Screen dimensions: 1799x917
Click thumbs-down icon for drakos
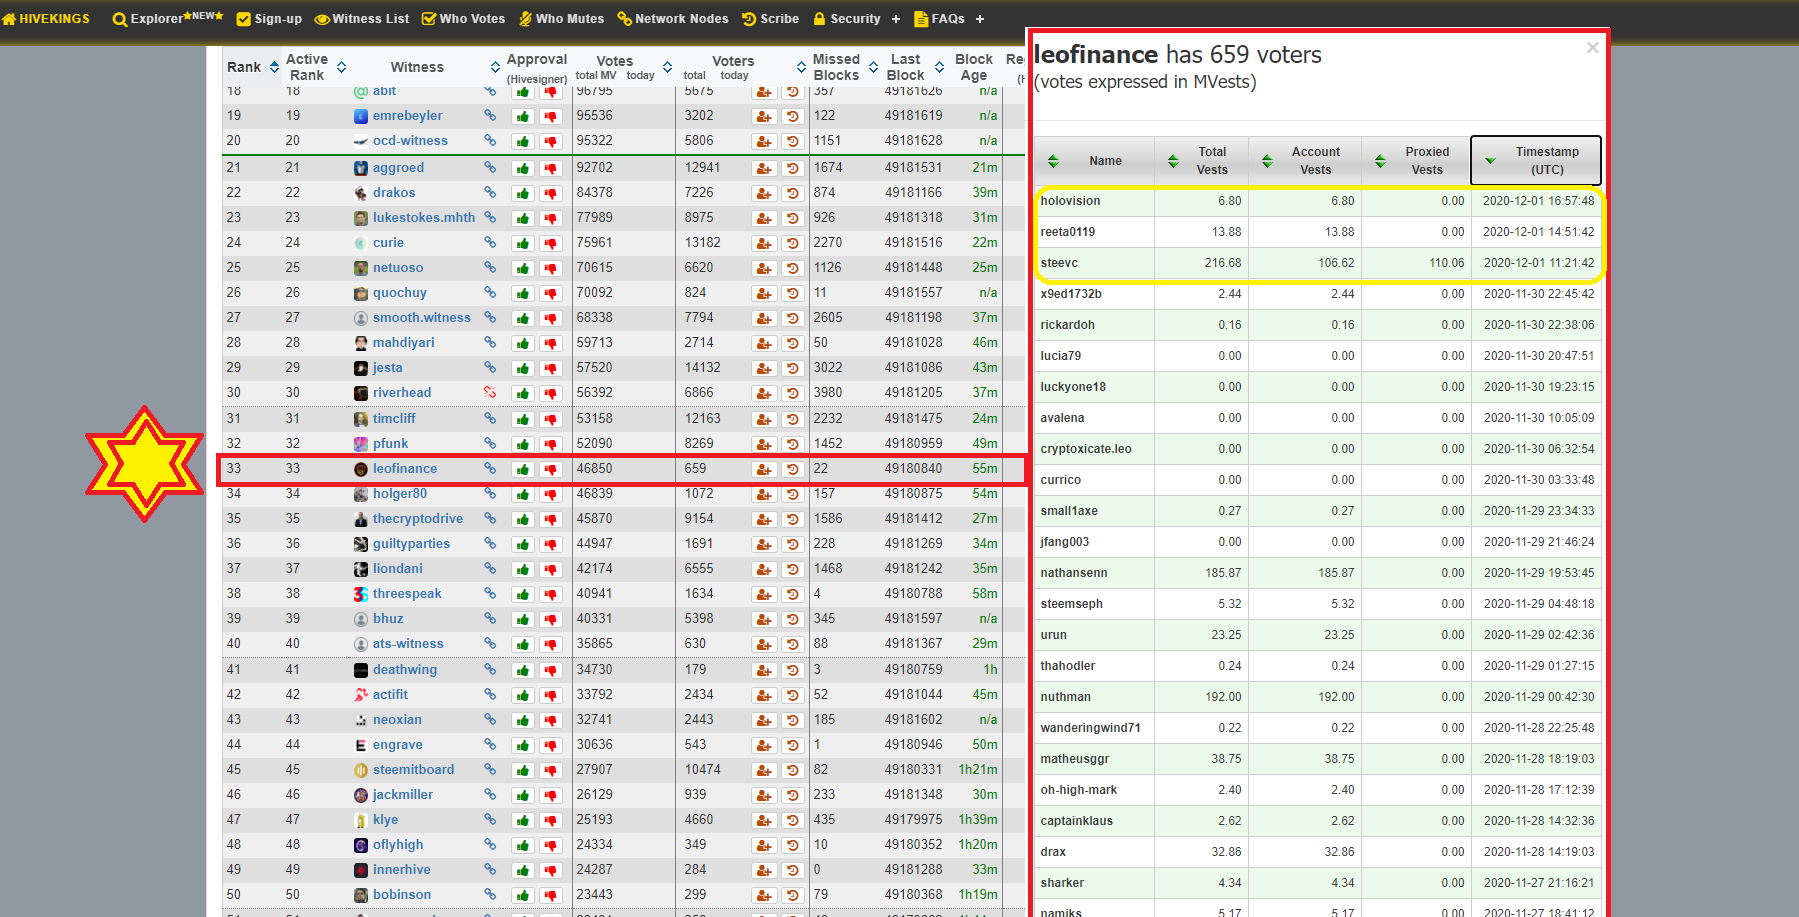point(550,193)
